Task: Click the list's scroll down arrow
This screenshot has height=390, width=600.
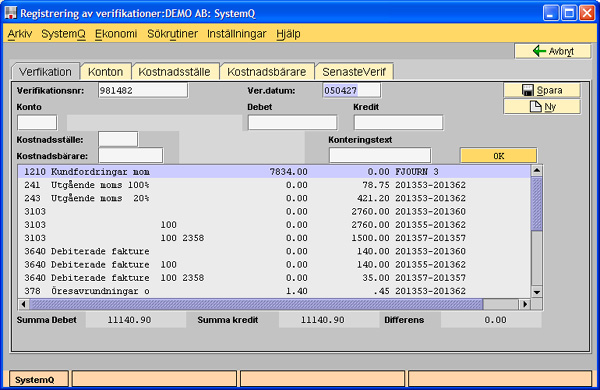Action: [x=537, y=292]
